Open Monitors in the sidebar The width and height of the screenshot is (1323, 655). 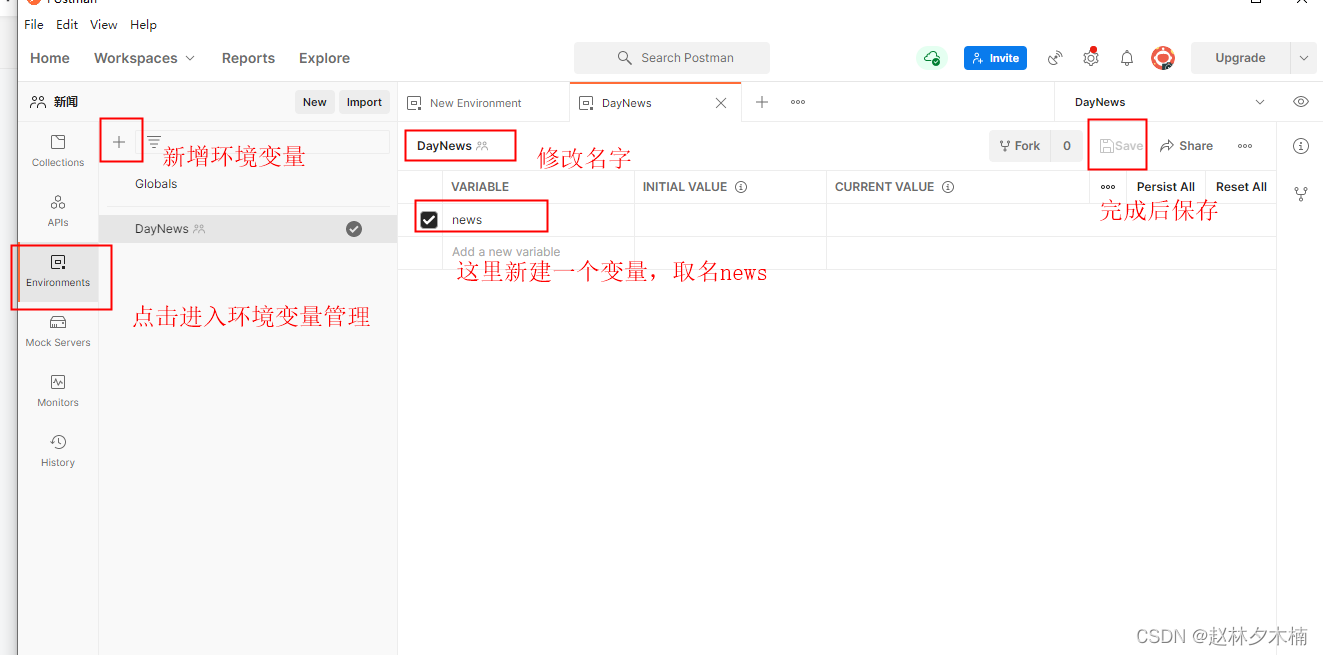pos(58,391)
